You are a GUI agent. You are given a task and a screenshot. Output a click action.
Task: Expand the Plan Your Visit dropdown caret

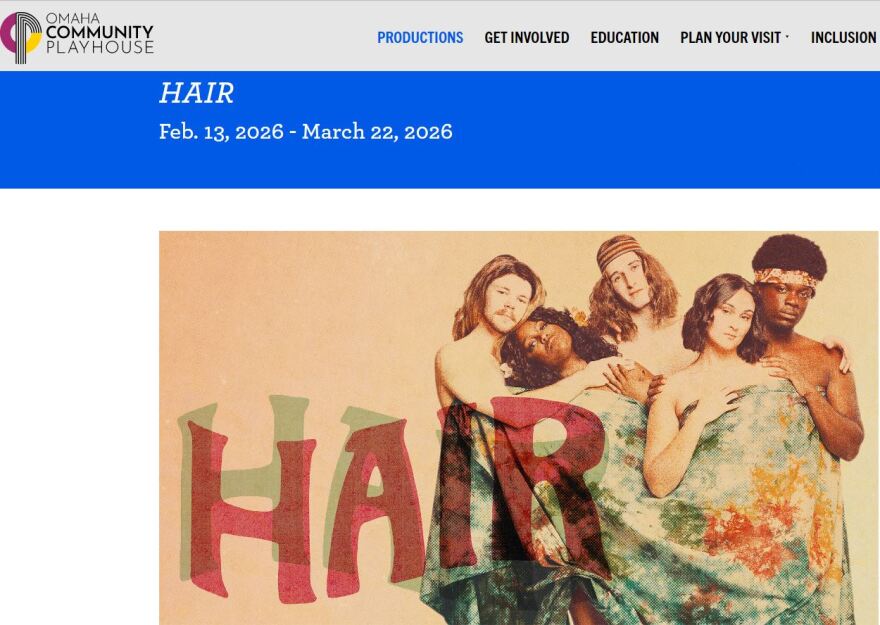(787, 36)
